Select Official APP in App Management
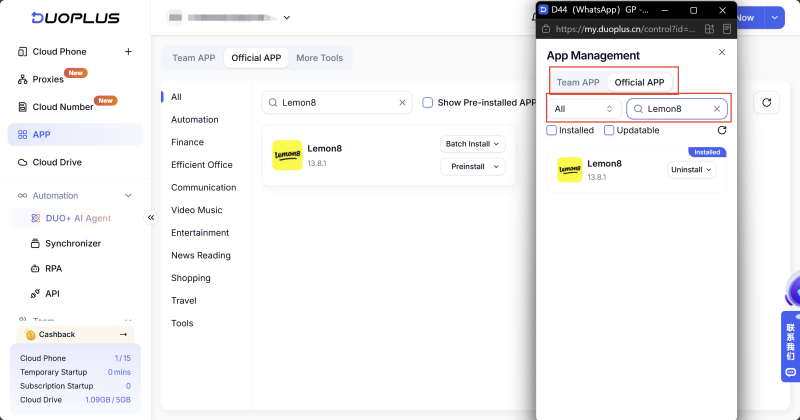 point(639,82)
